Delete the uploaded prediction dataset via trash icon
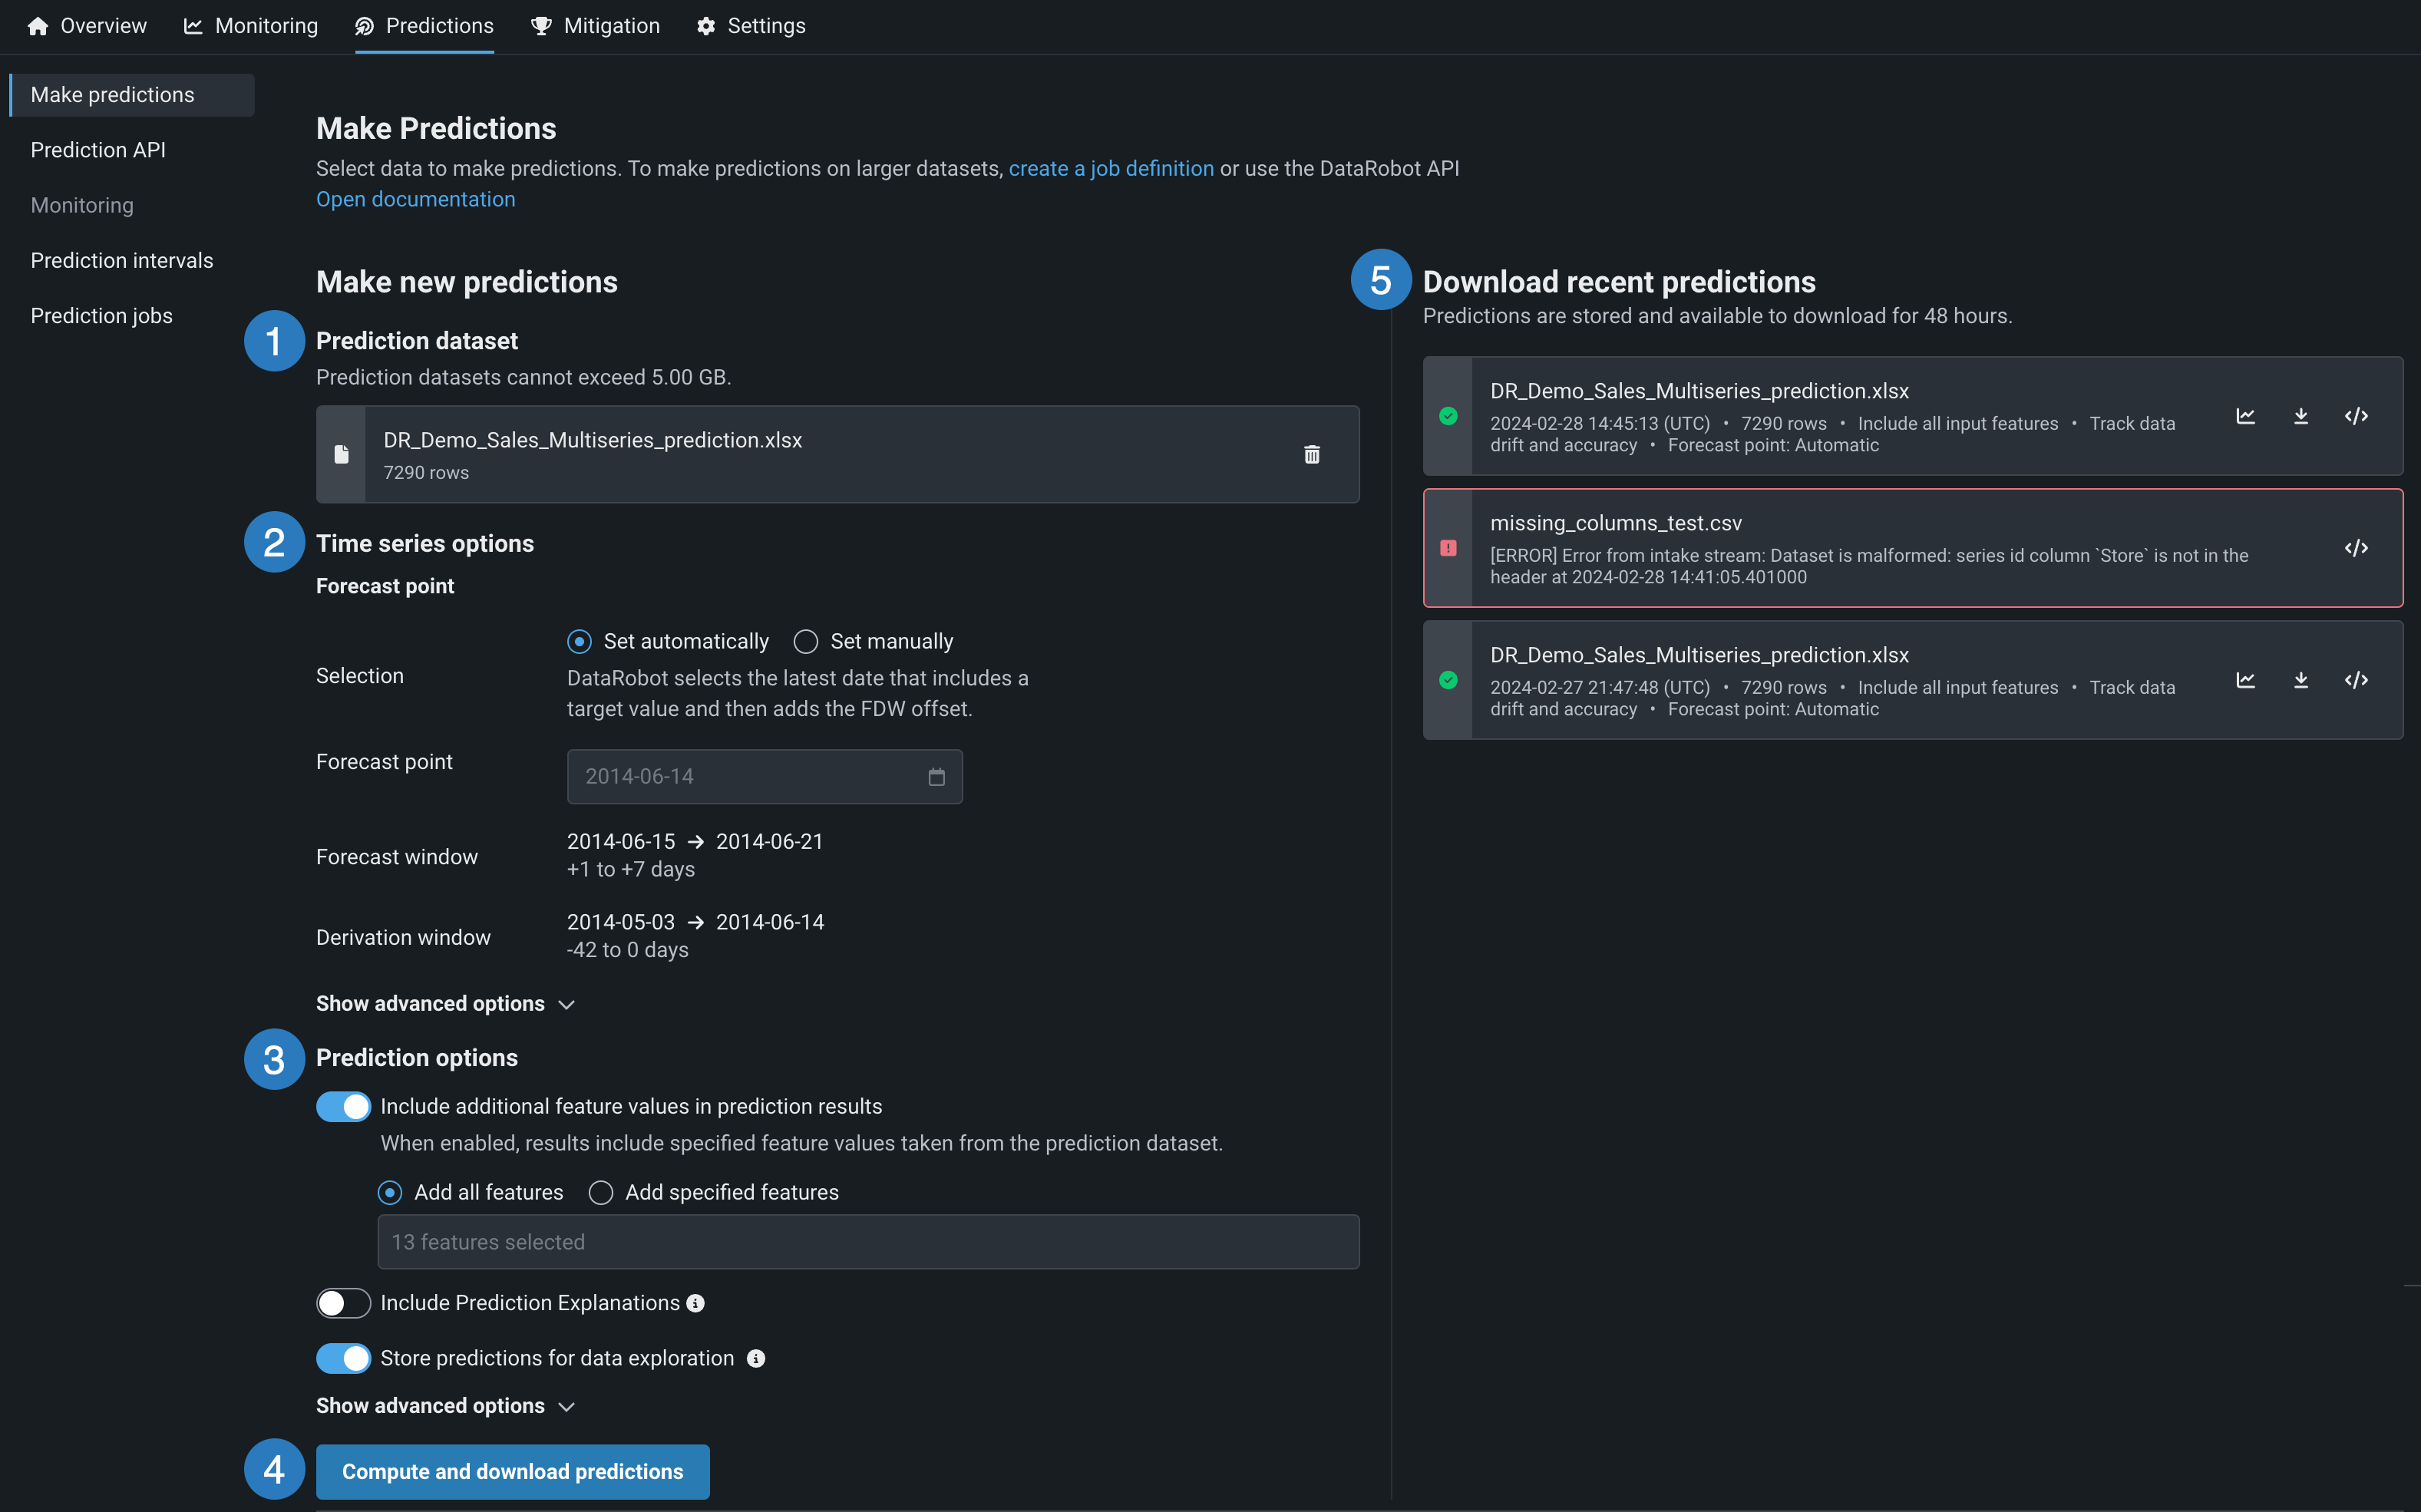The image size is (2421, 1512). click(x=1311, y=454)
